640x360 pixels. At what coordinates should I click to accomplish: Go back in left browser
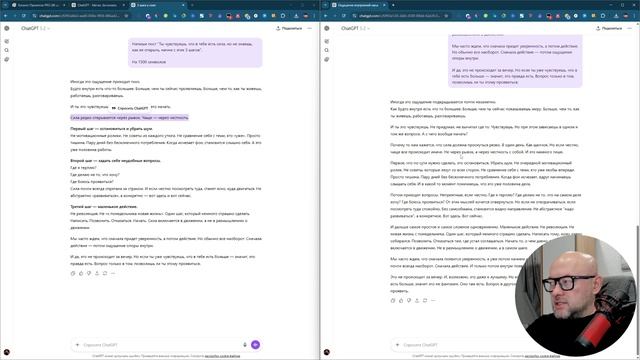5,16
